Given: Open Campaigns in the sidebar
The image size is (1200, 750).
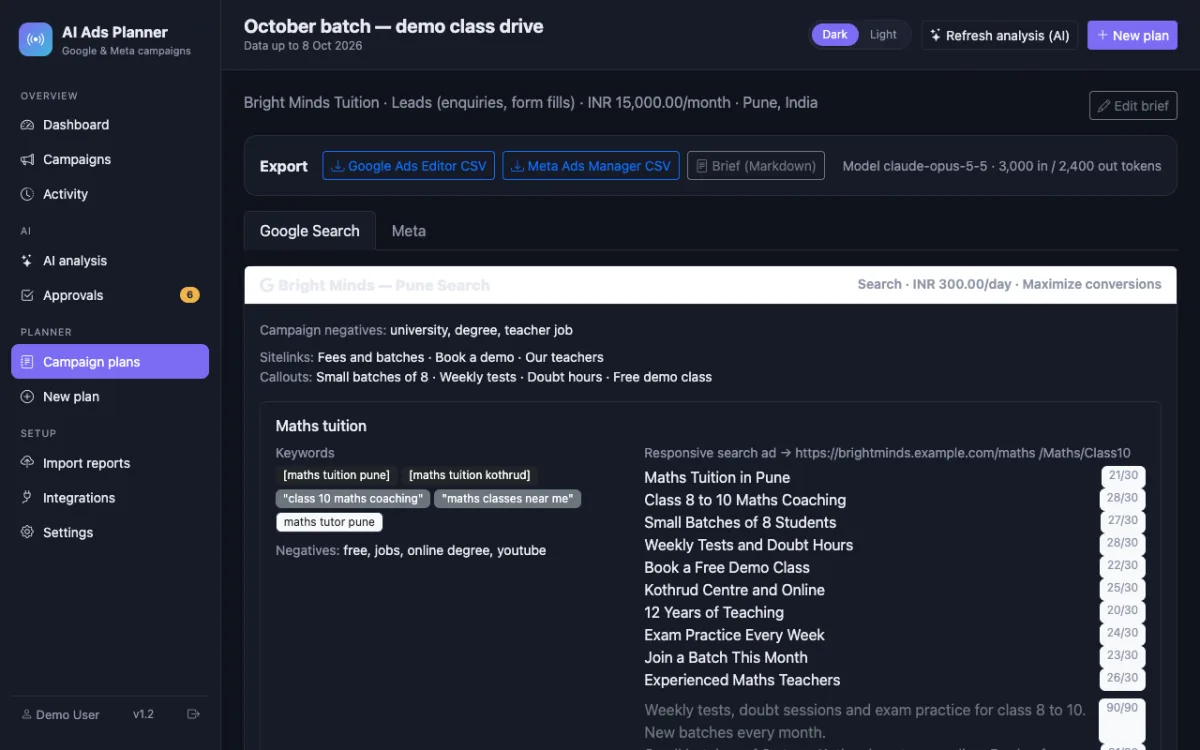Looking at the screenshot, I should [110, 160].
